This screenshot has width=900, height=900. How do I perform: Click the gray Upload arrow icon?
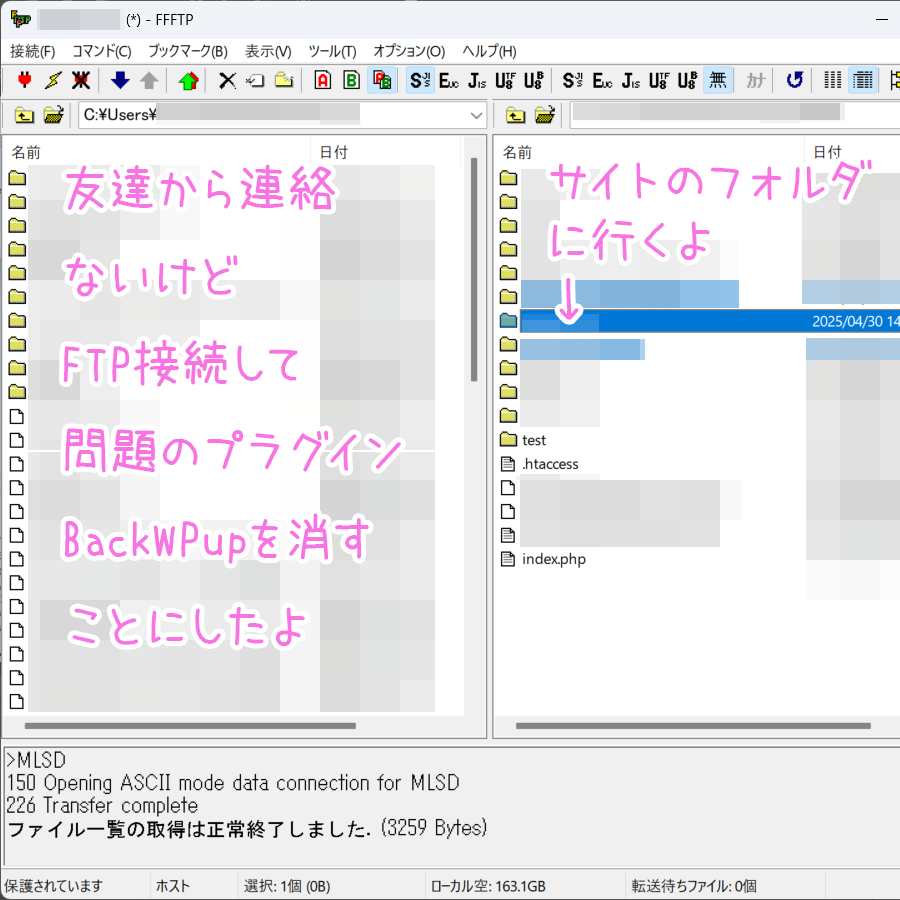(149, 80)
